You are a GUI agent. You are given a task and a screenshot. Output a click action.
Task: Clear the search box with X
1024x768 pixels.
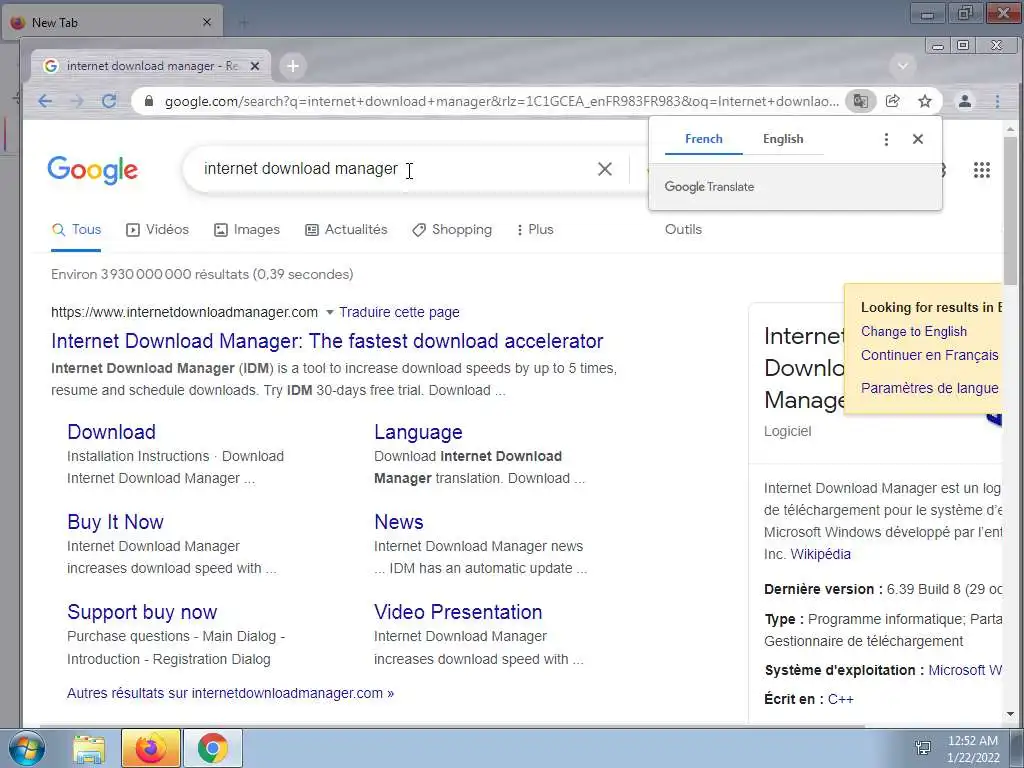point(605,169)
